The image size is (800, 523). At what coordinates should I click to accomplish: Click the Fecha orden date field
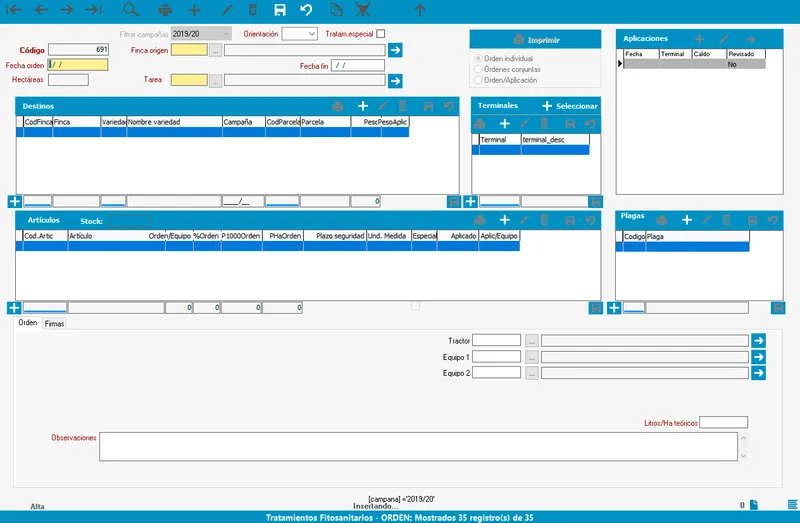pyautogui.click(x=78, y=65)
